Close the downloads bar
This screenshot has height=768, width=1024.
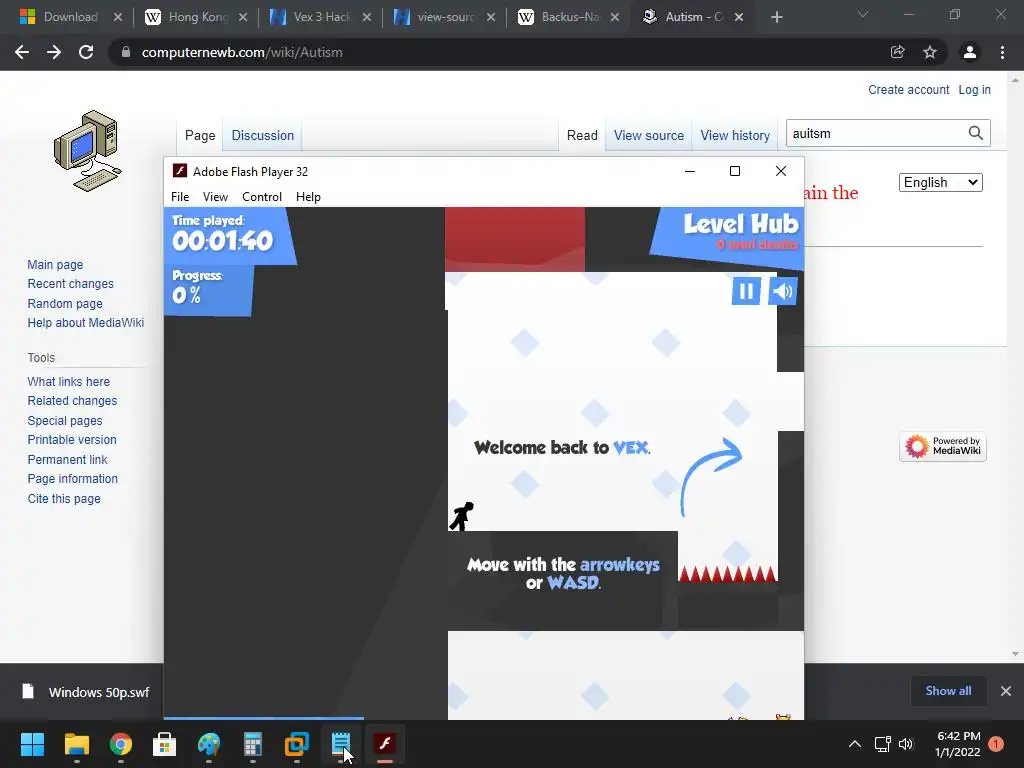point(1006,690)
